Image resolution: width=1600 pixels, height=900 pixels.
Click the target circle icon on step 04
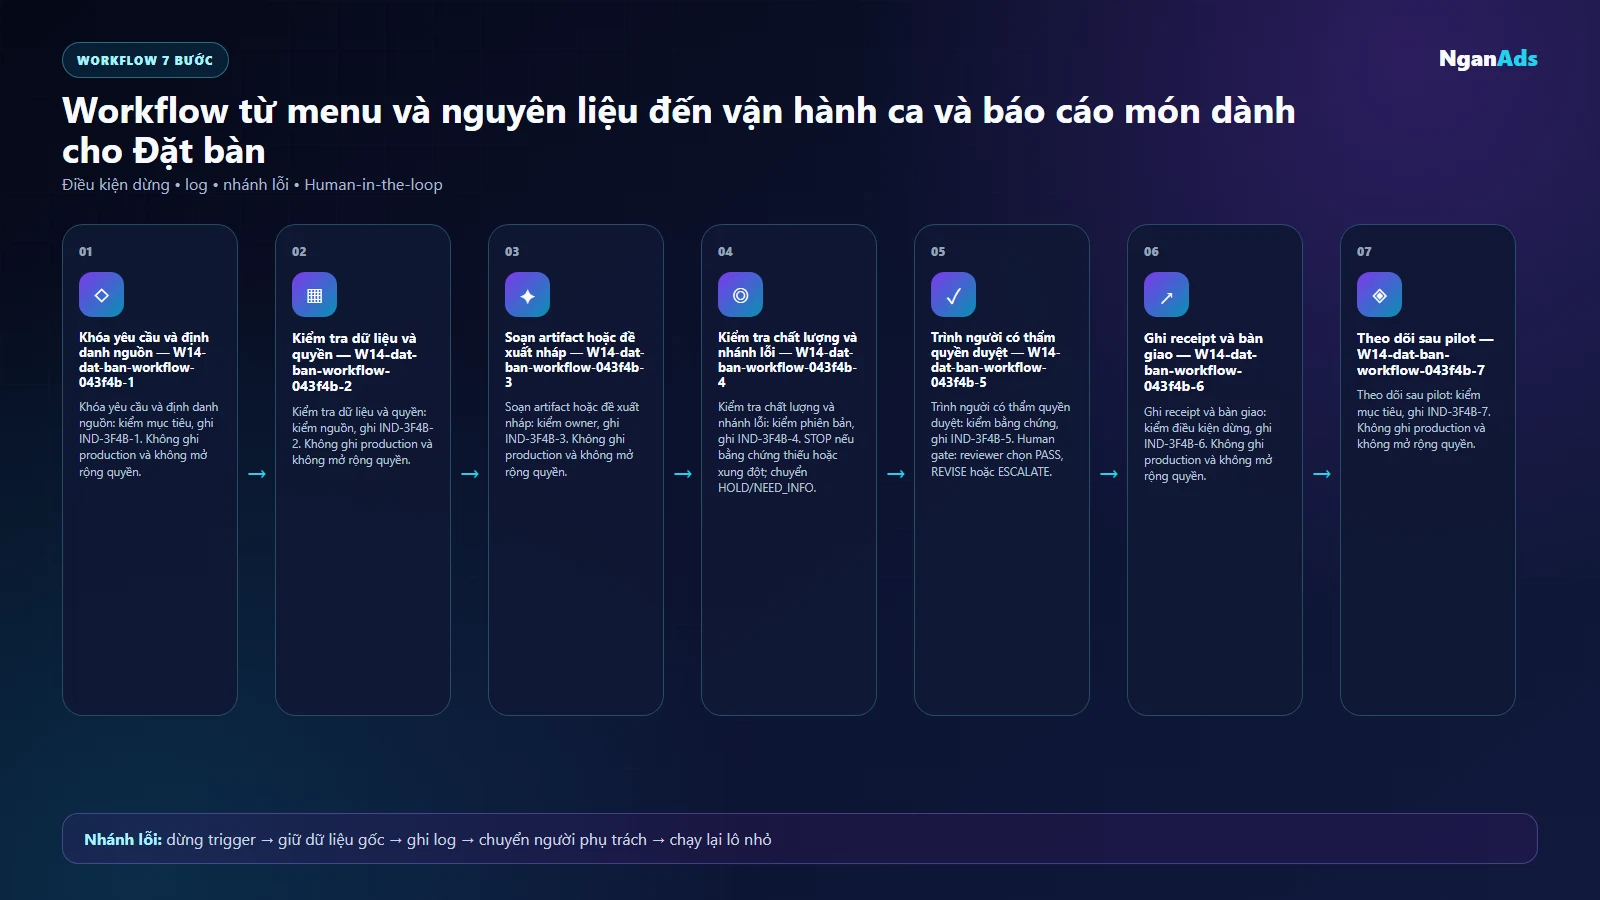click(740, 295)
